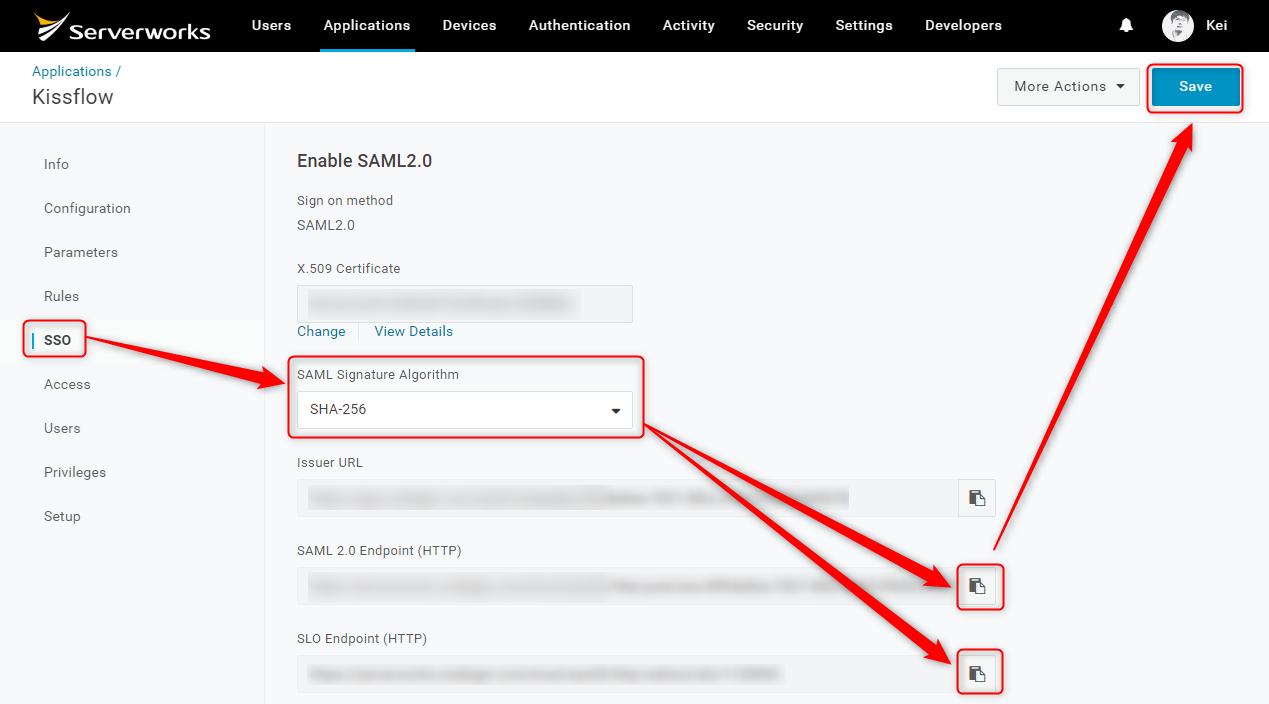Open the Privileges sidebar tab
The width and height of the screenshot is (1269, 704).
pos(75,472)
